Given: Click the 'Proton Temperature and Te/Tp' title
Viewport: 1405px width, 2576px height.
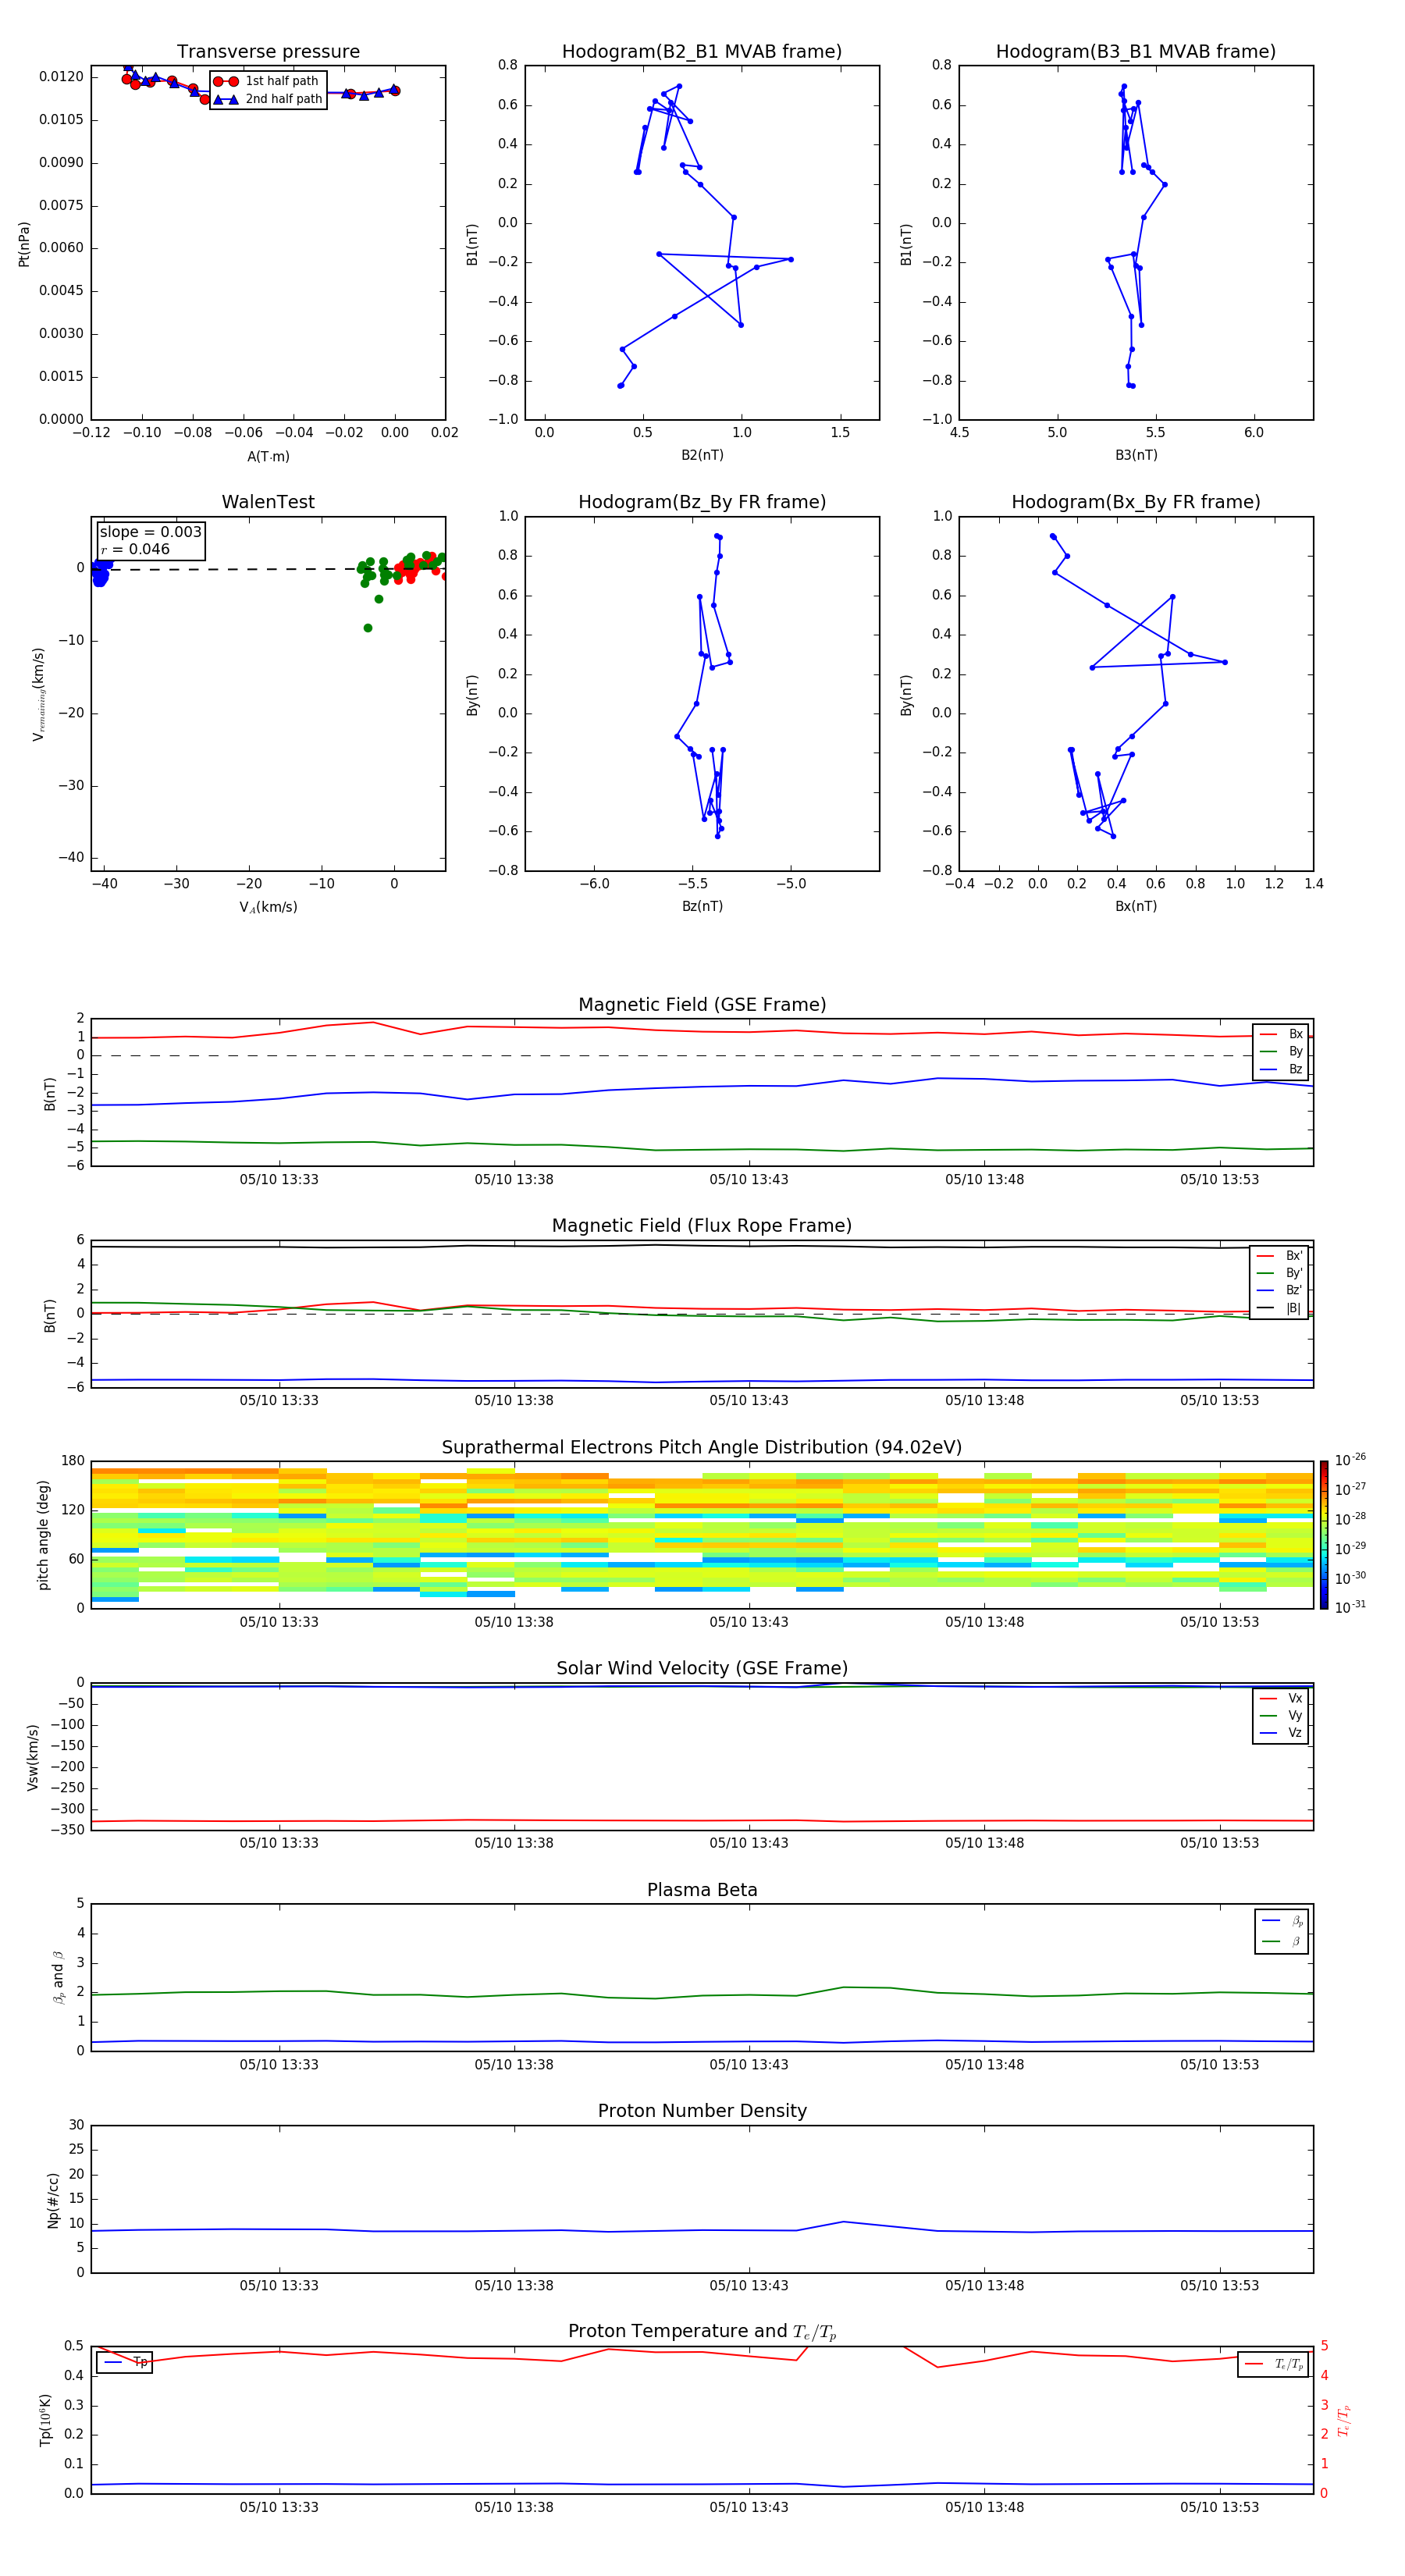Looking at the screenshot, I should pyautogui.click(x=702, y=2332).
